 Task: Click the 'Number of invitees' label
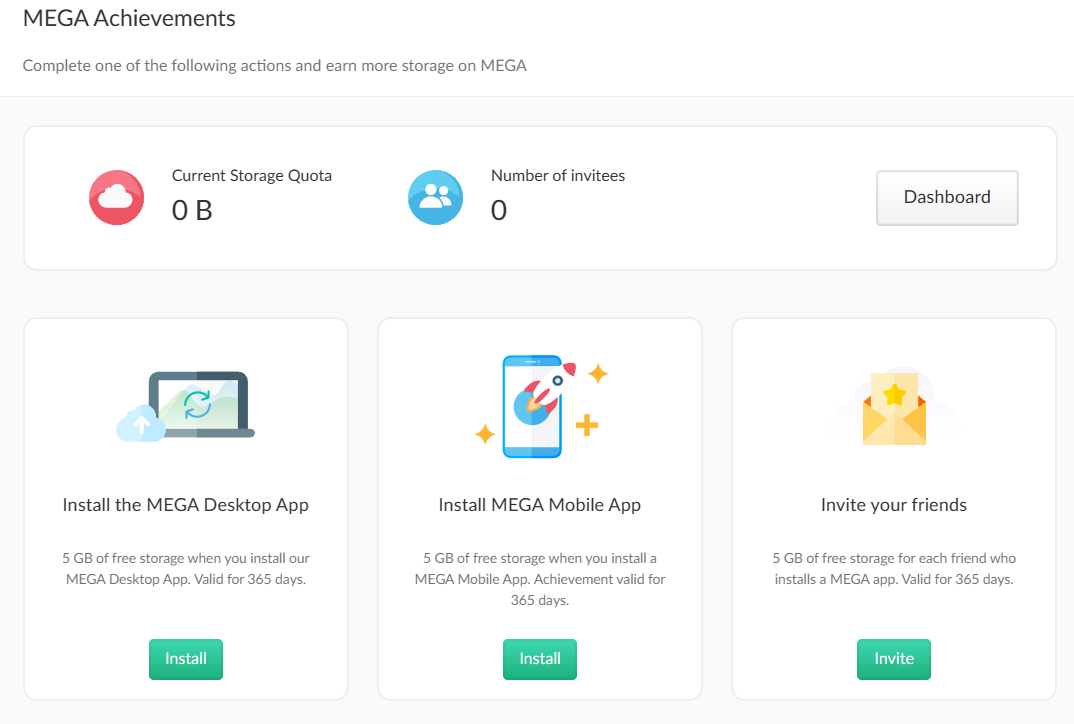pyautogui.click(x=558, y=175)
